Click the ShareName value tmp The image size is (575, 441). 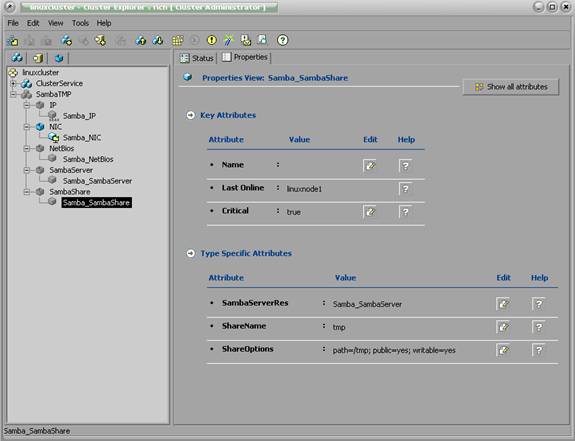pos(339,327)
